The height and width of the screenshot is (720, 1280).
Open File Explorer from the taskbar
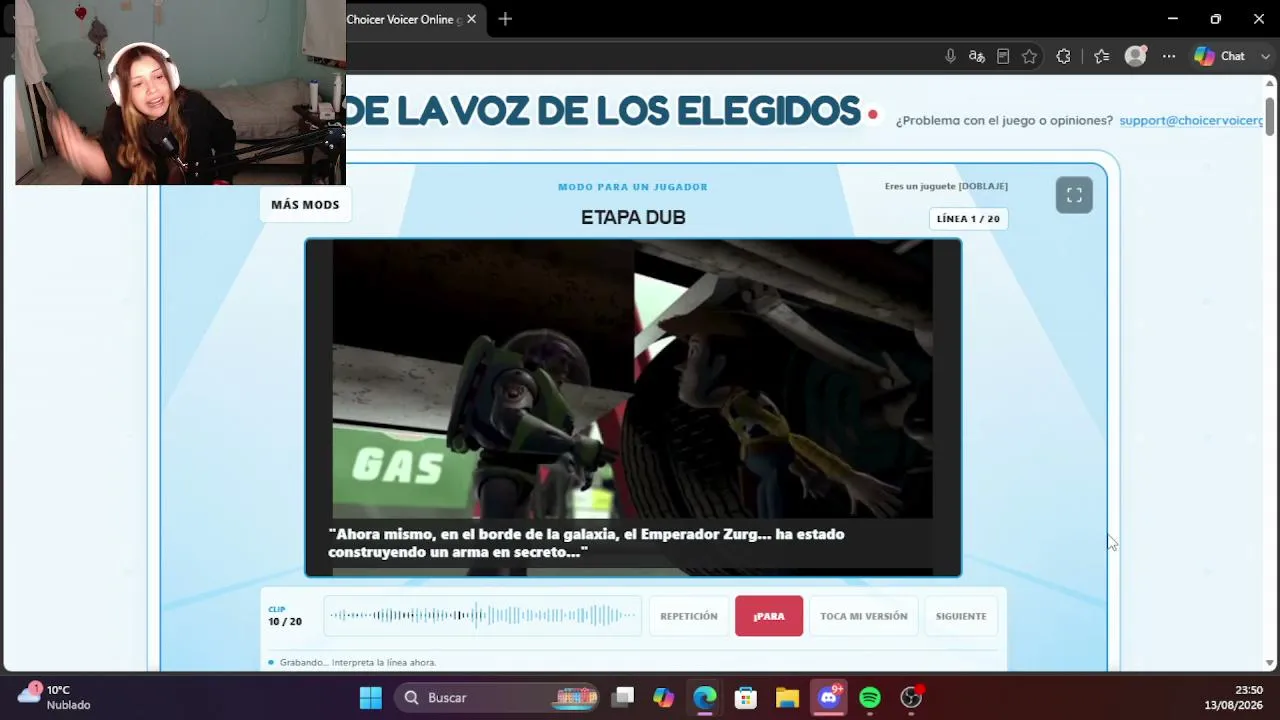coord(787,697)
